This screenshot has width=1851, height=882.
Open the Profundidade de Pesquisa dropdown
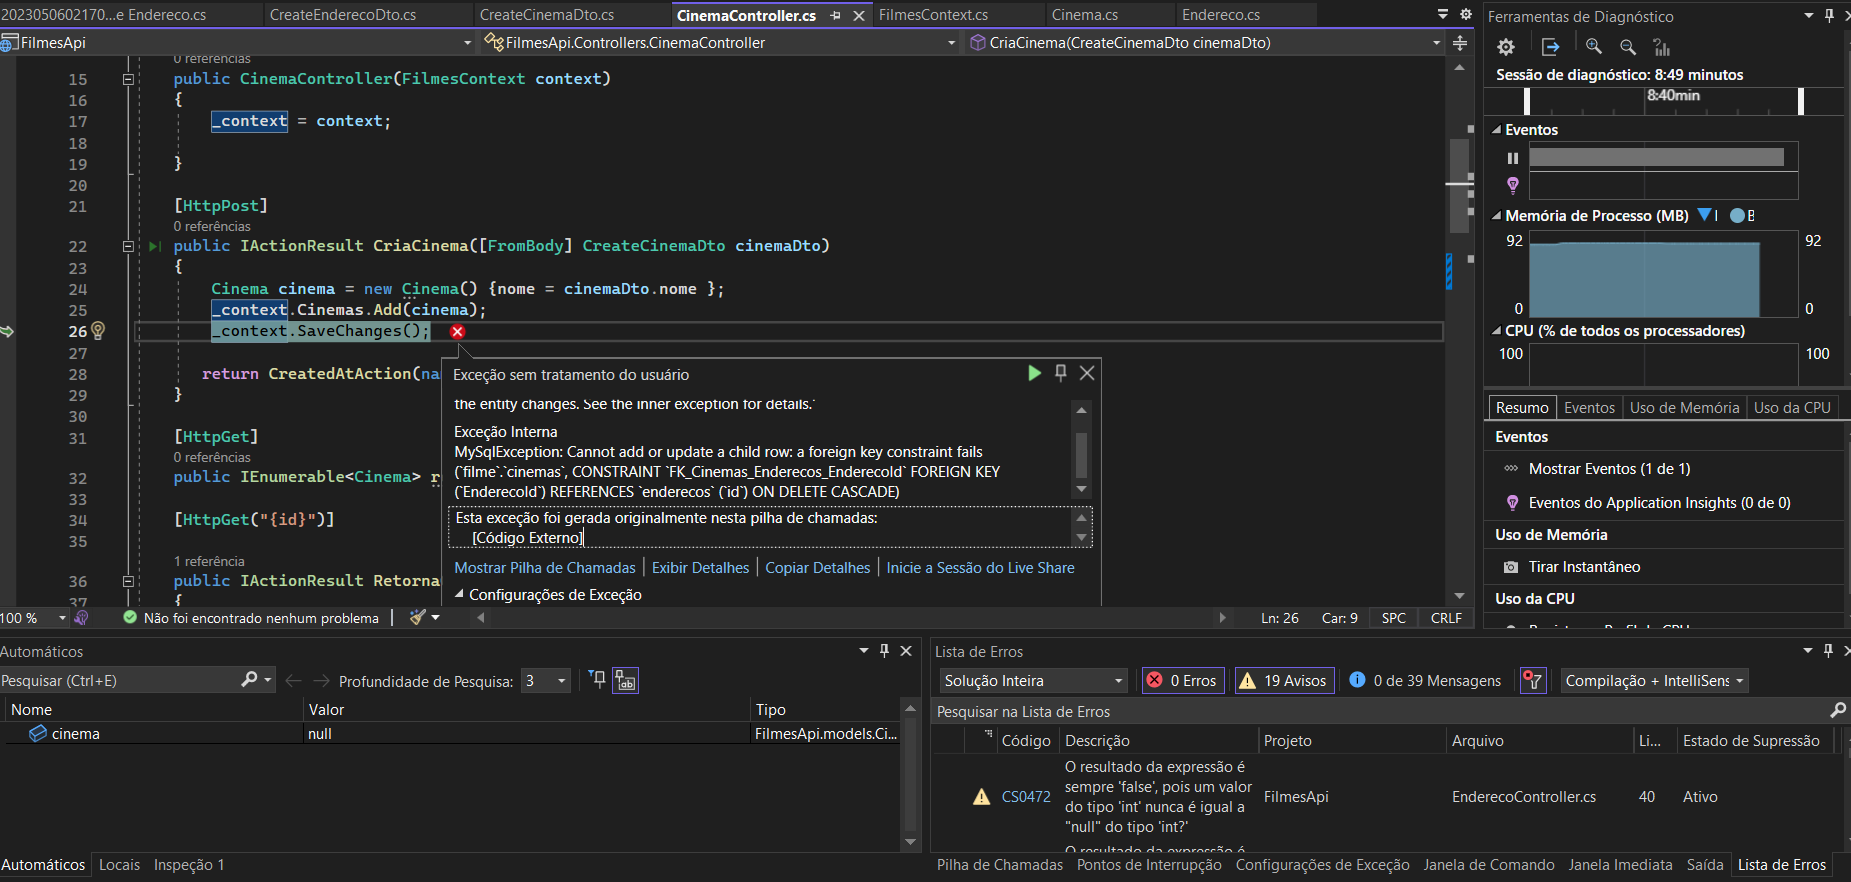click(x=546, y=681)
